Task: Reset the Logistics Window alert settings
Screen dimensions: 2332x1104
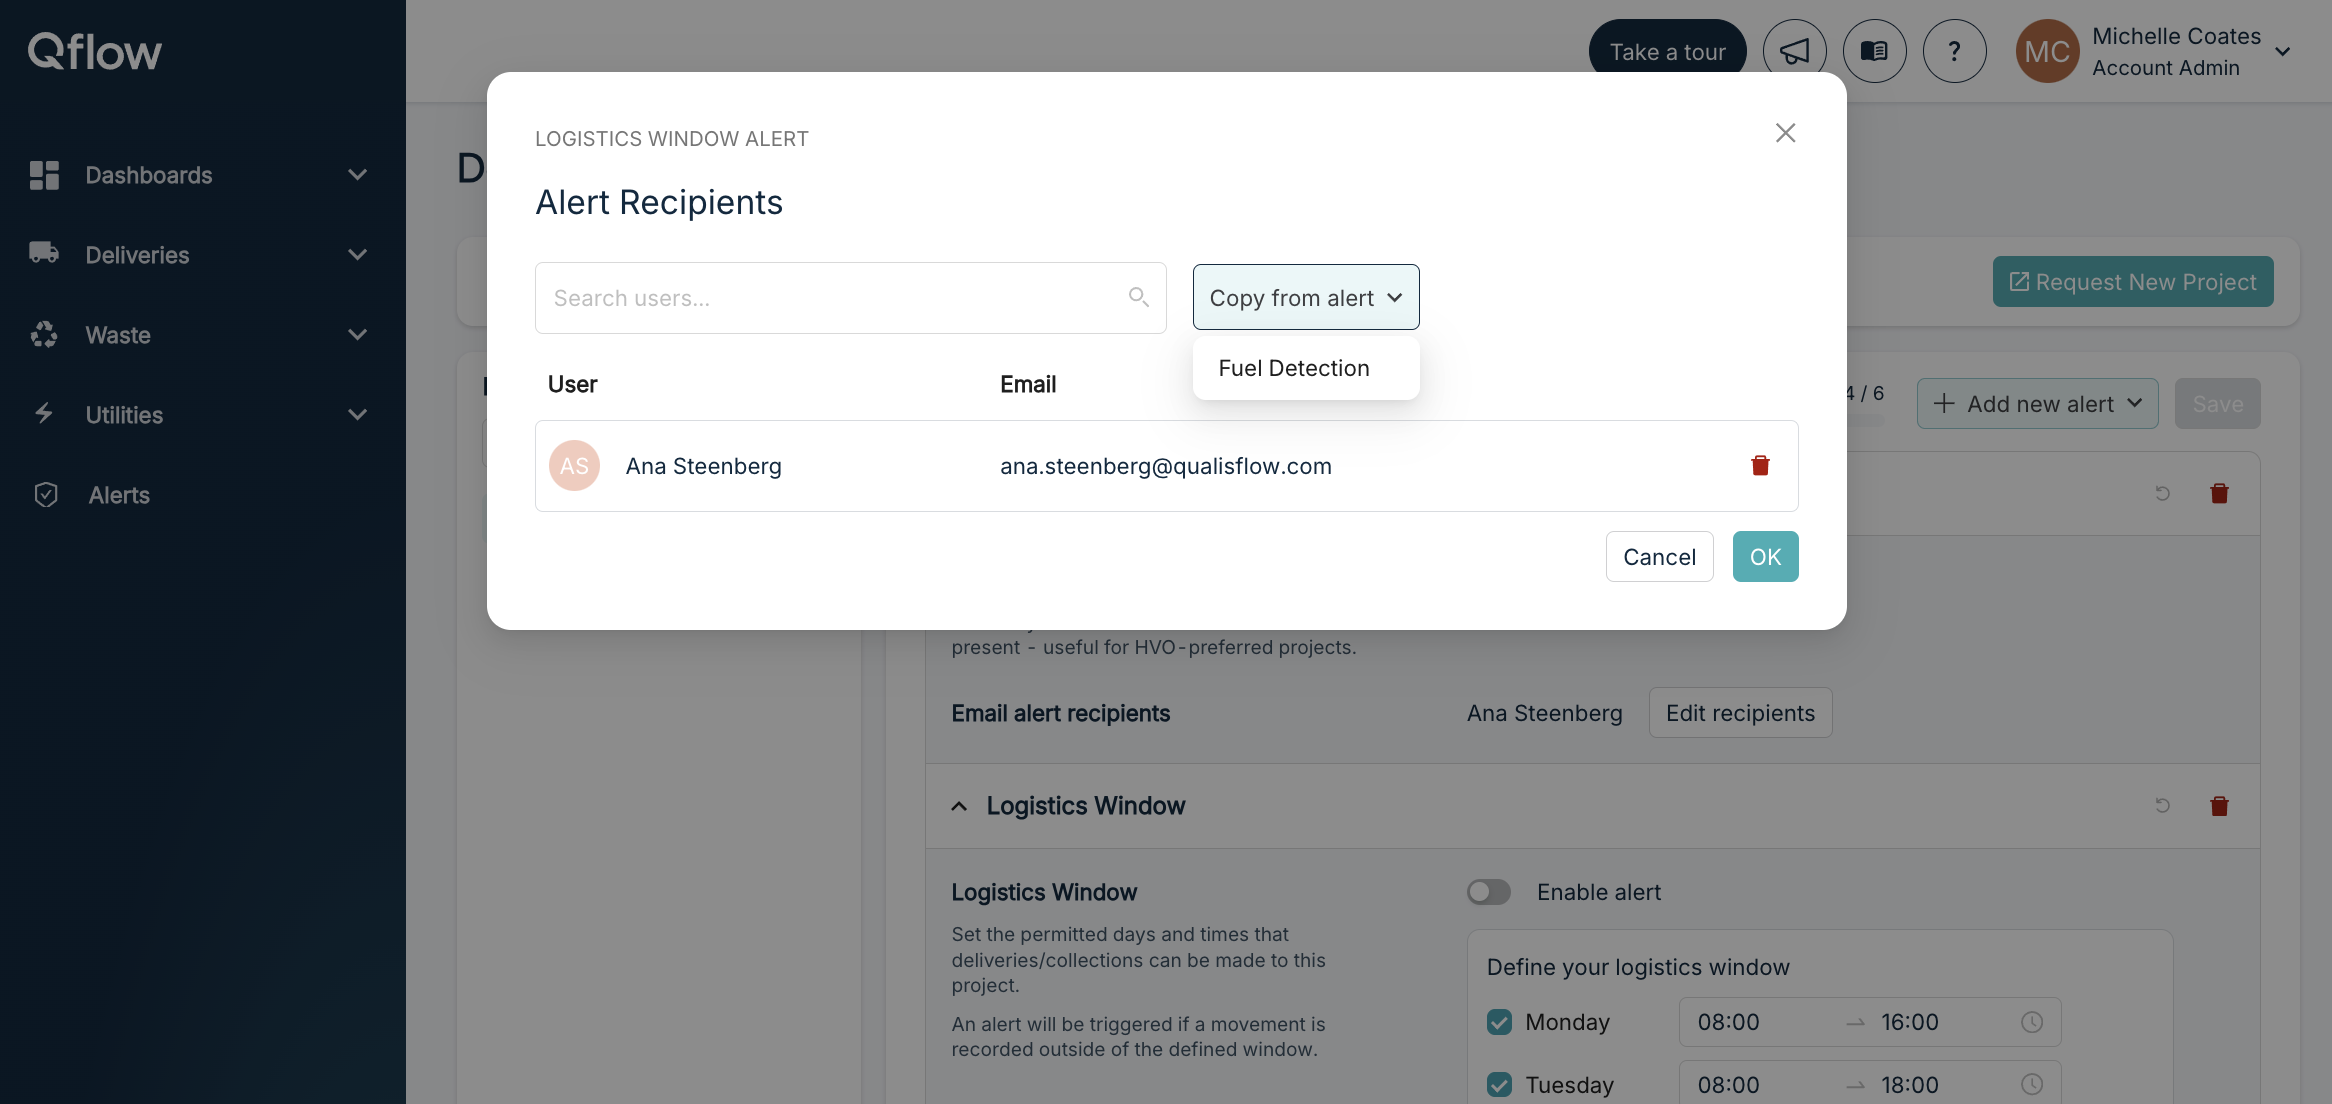Action: 2162,806
